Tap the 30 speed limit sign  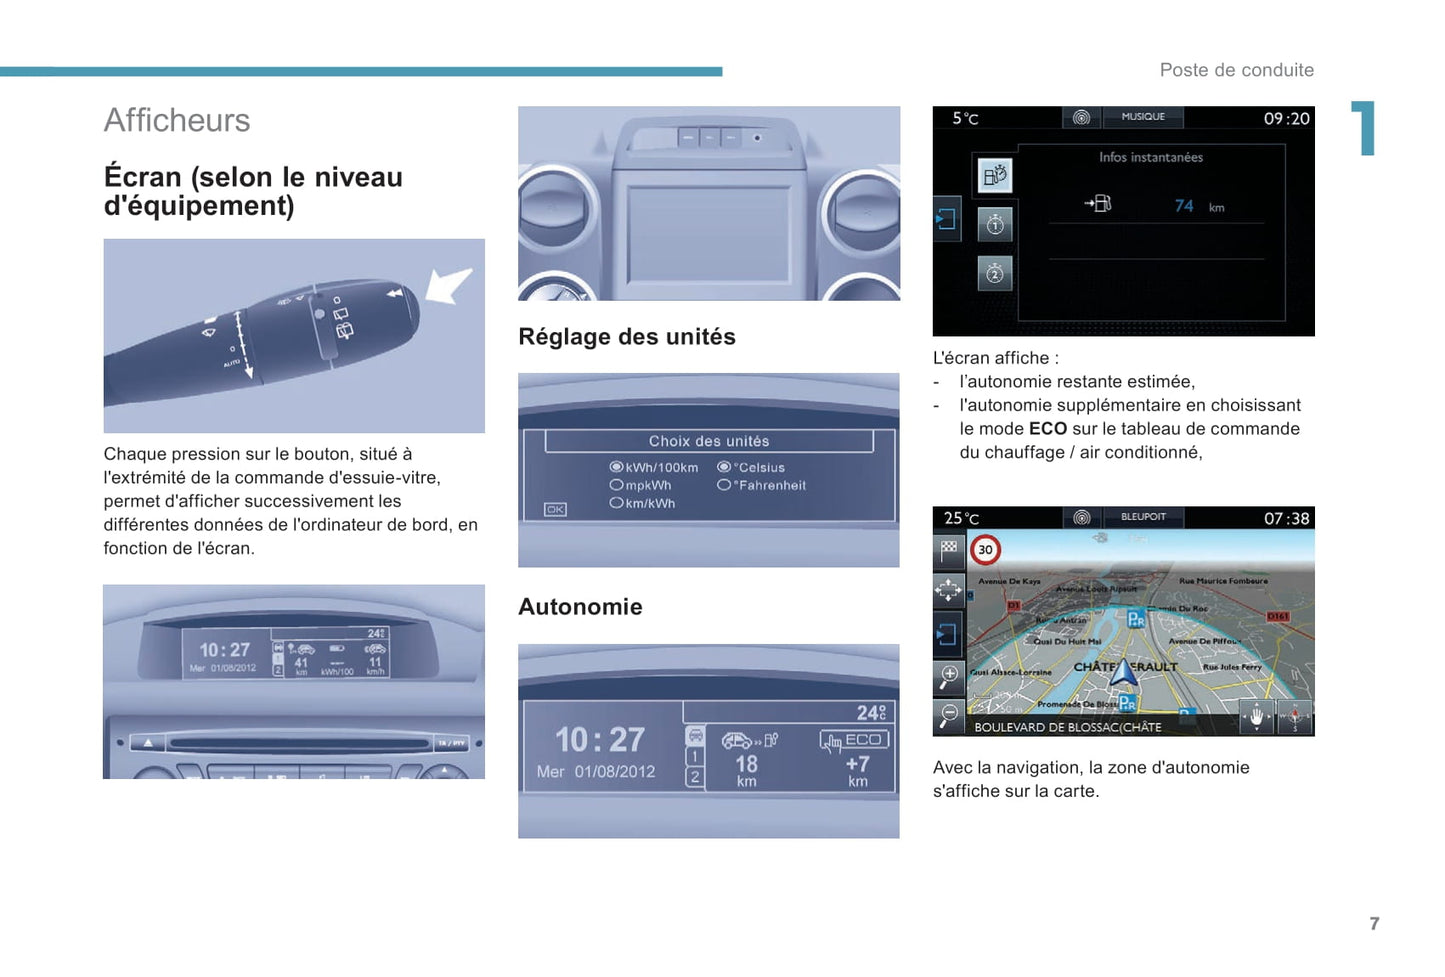[x=986, y=550]
